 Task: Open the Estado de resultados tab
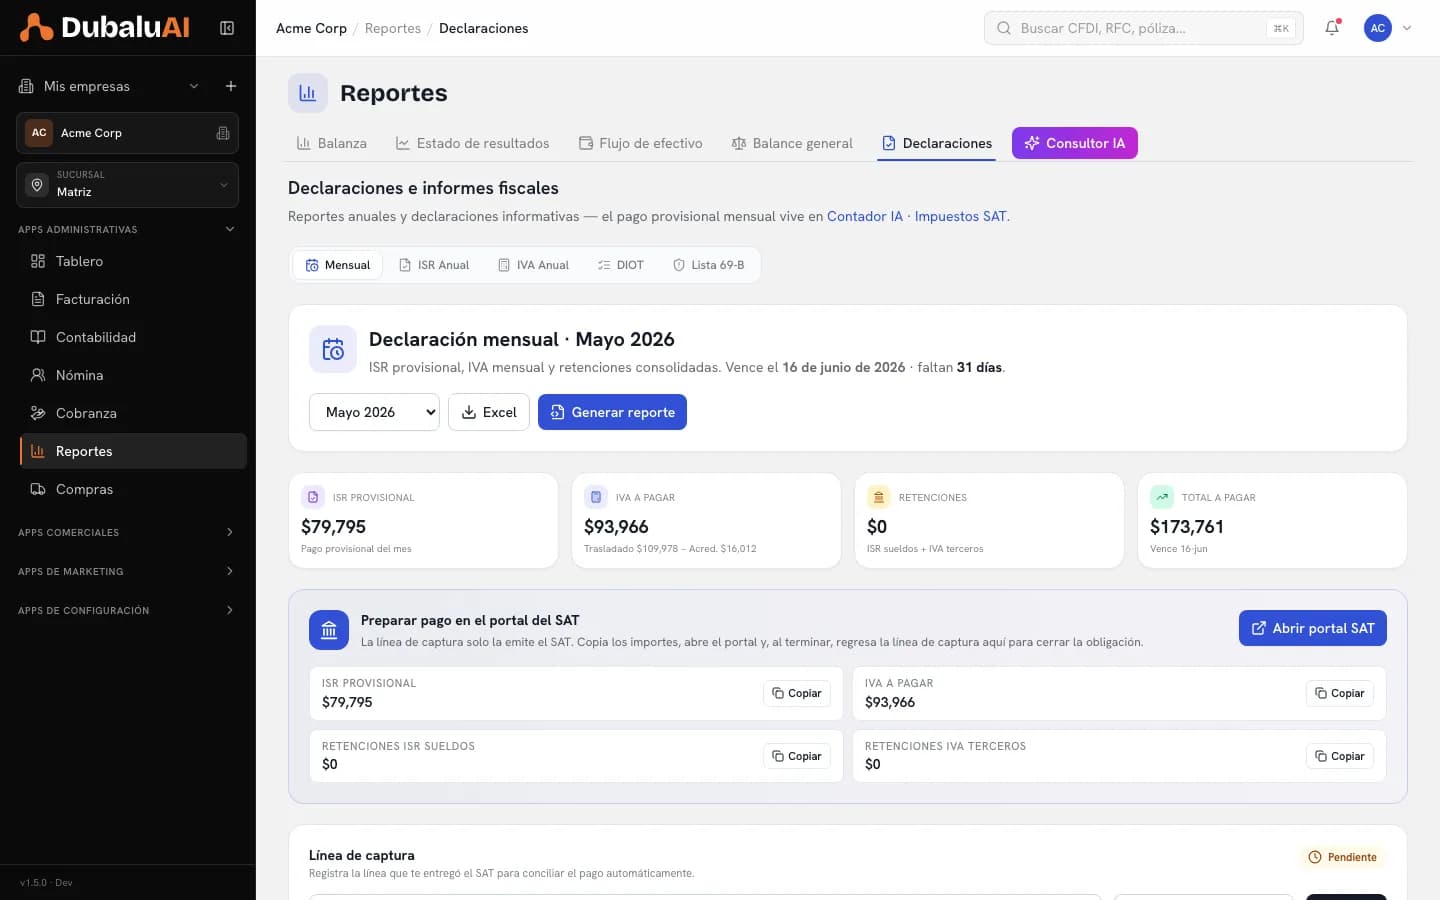click(472, 143)
